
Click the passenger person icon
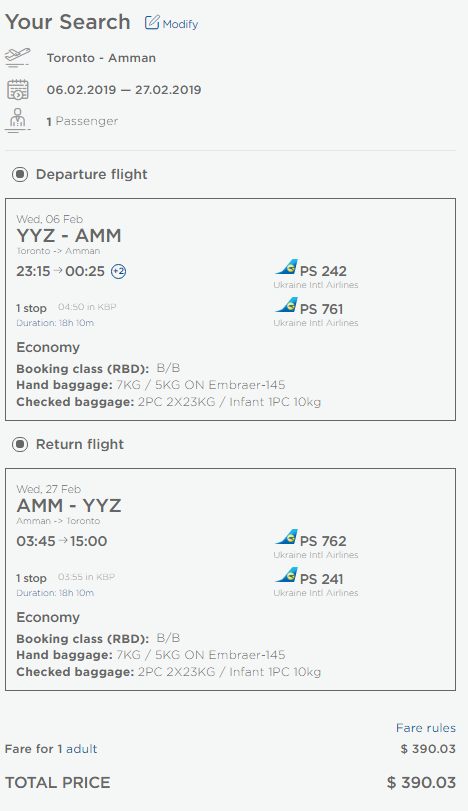18,121
